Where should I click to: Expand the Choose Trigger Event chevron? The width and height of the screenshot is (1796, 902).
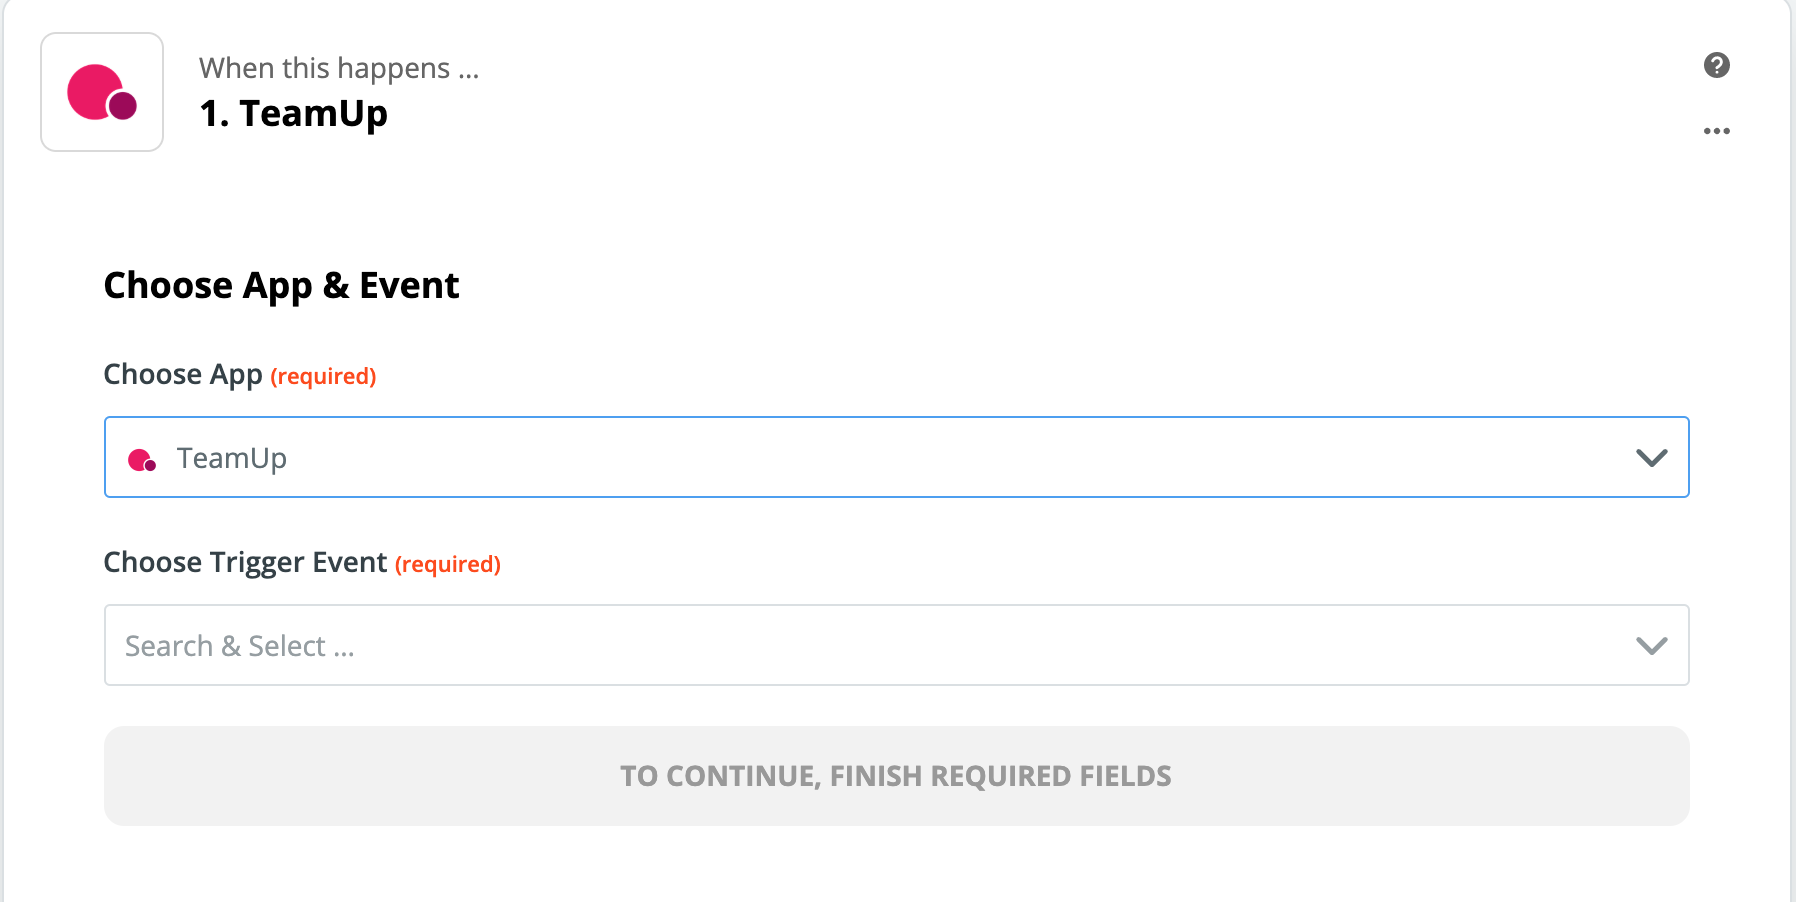[1651, 646]
